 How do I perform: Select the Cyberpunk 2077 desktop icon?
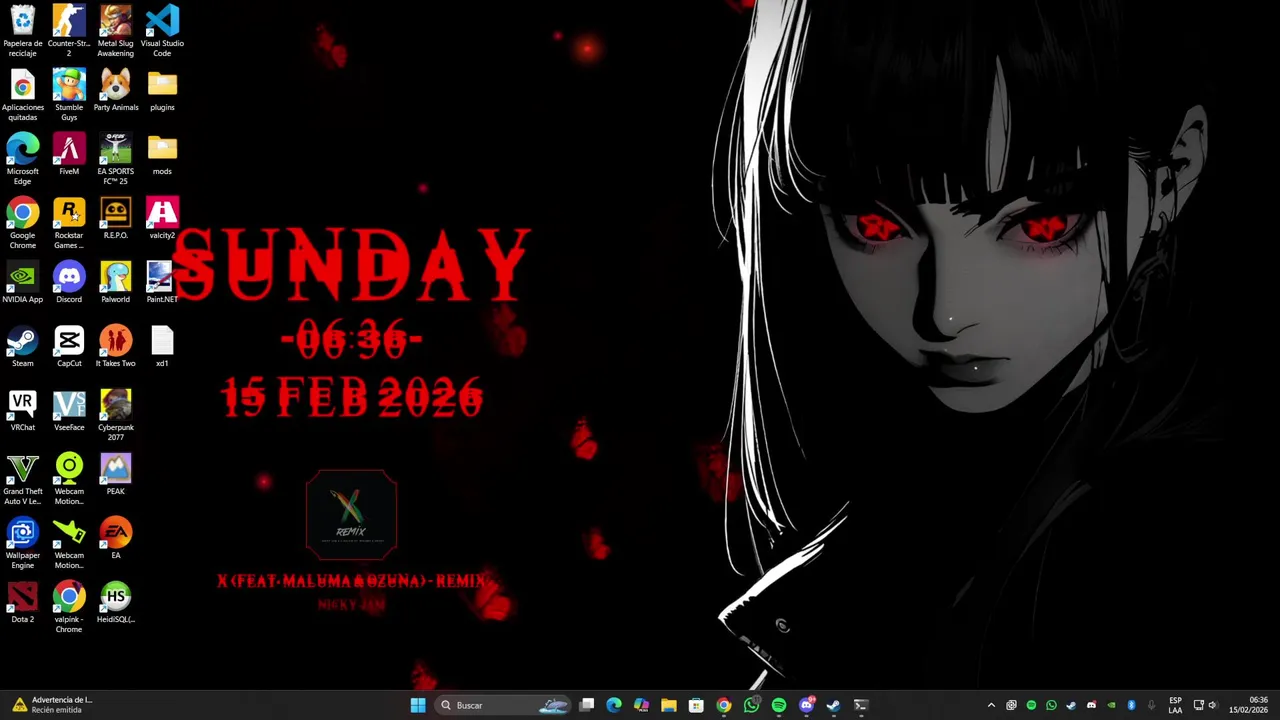tap(115, 414)
